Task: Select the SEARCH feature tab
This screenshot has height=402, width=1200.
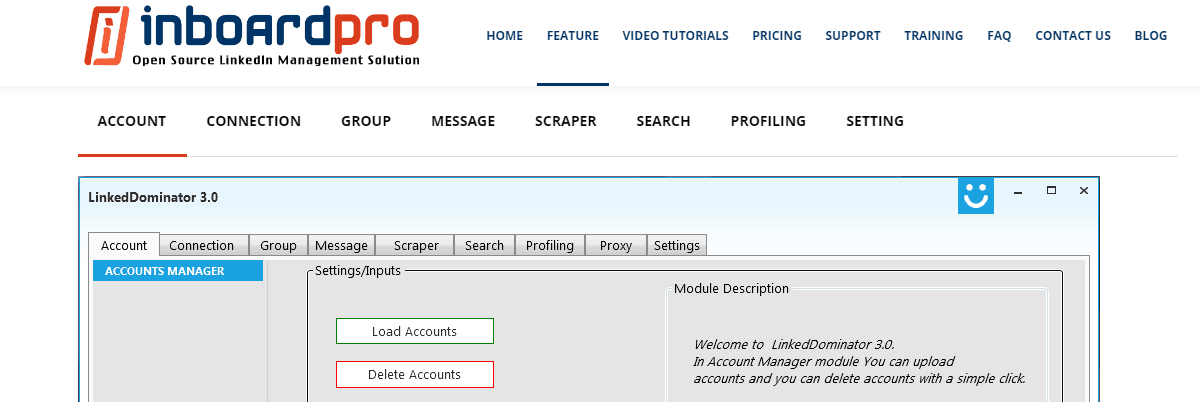Action: (664, 121)
